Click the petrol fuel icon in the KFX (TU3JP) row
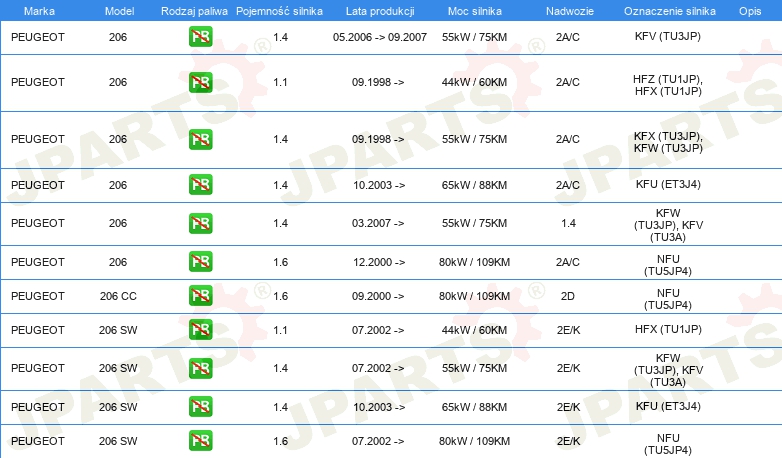Screen dimensions: 782x458 pos(200,139)
